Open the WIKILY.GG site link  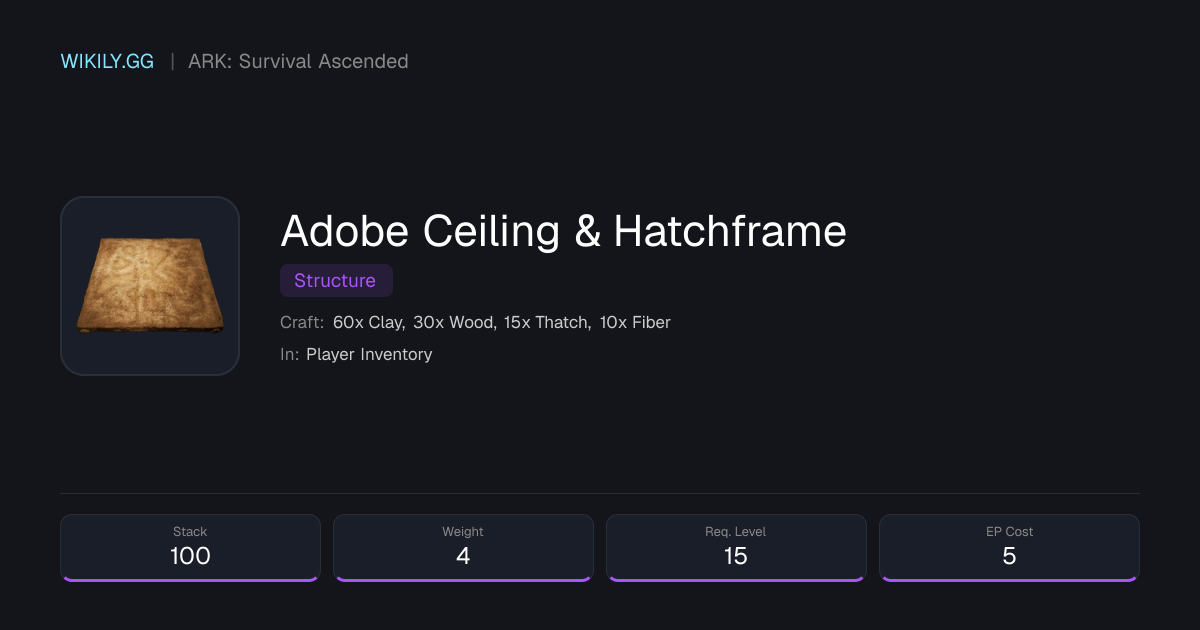click(x=107, y=61)
